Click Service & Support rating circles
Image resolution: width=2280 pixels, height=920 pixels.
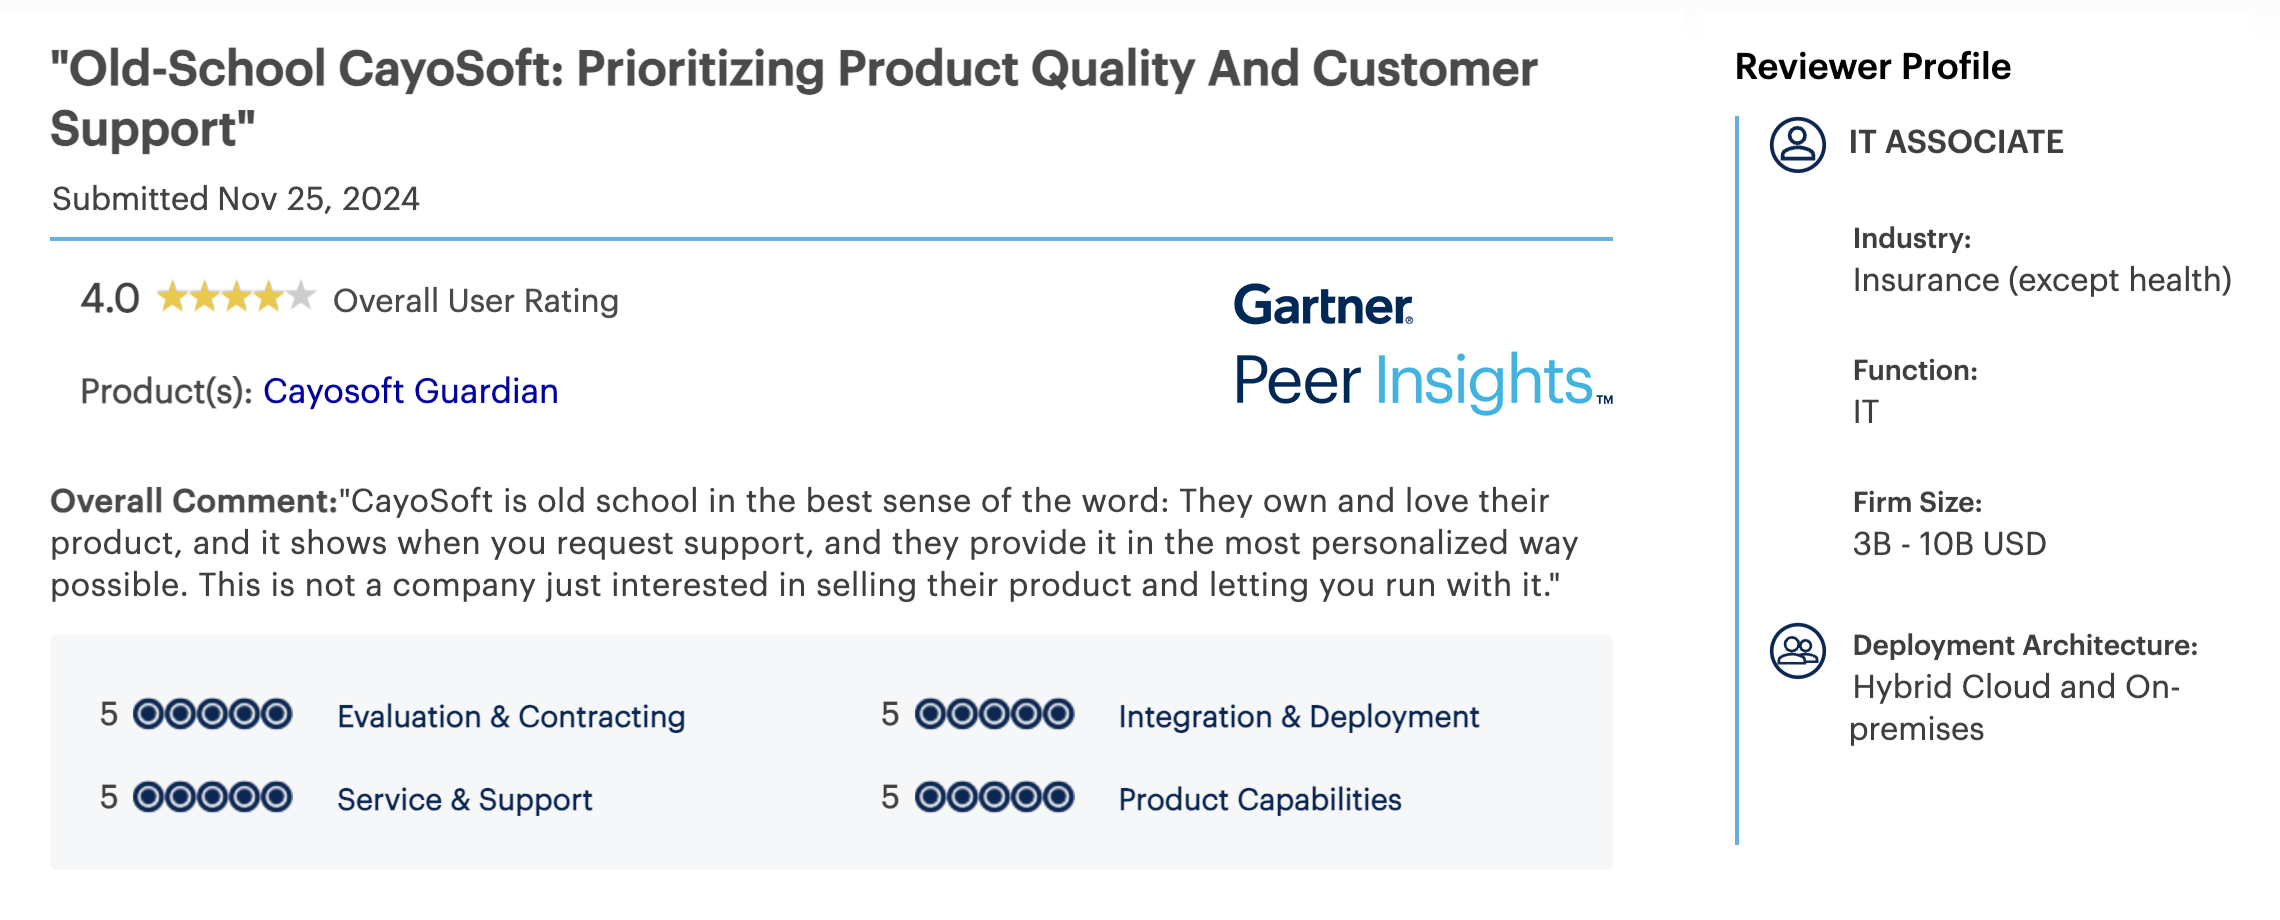[x=212, y=797]
